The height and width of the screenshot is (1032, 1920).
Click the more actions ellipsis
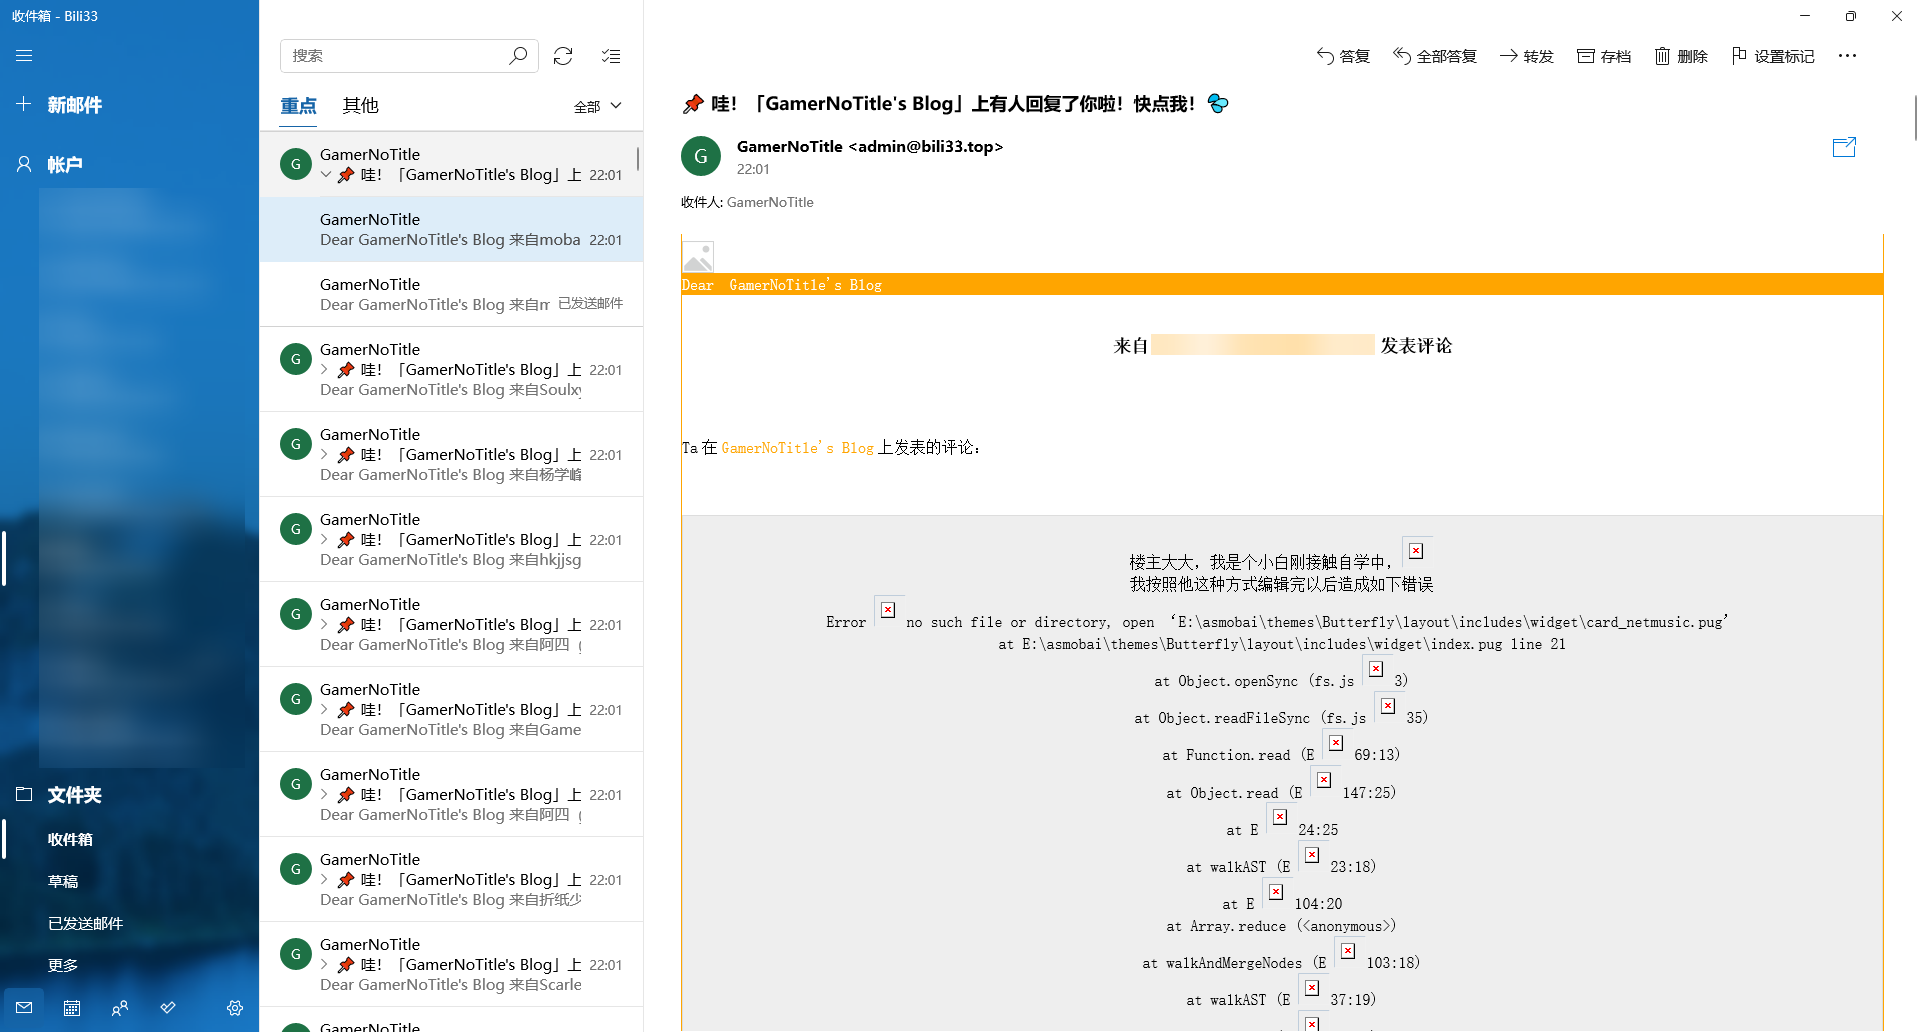1847,56
